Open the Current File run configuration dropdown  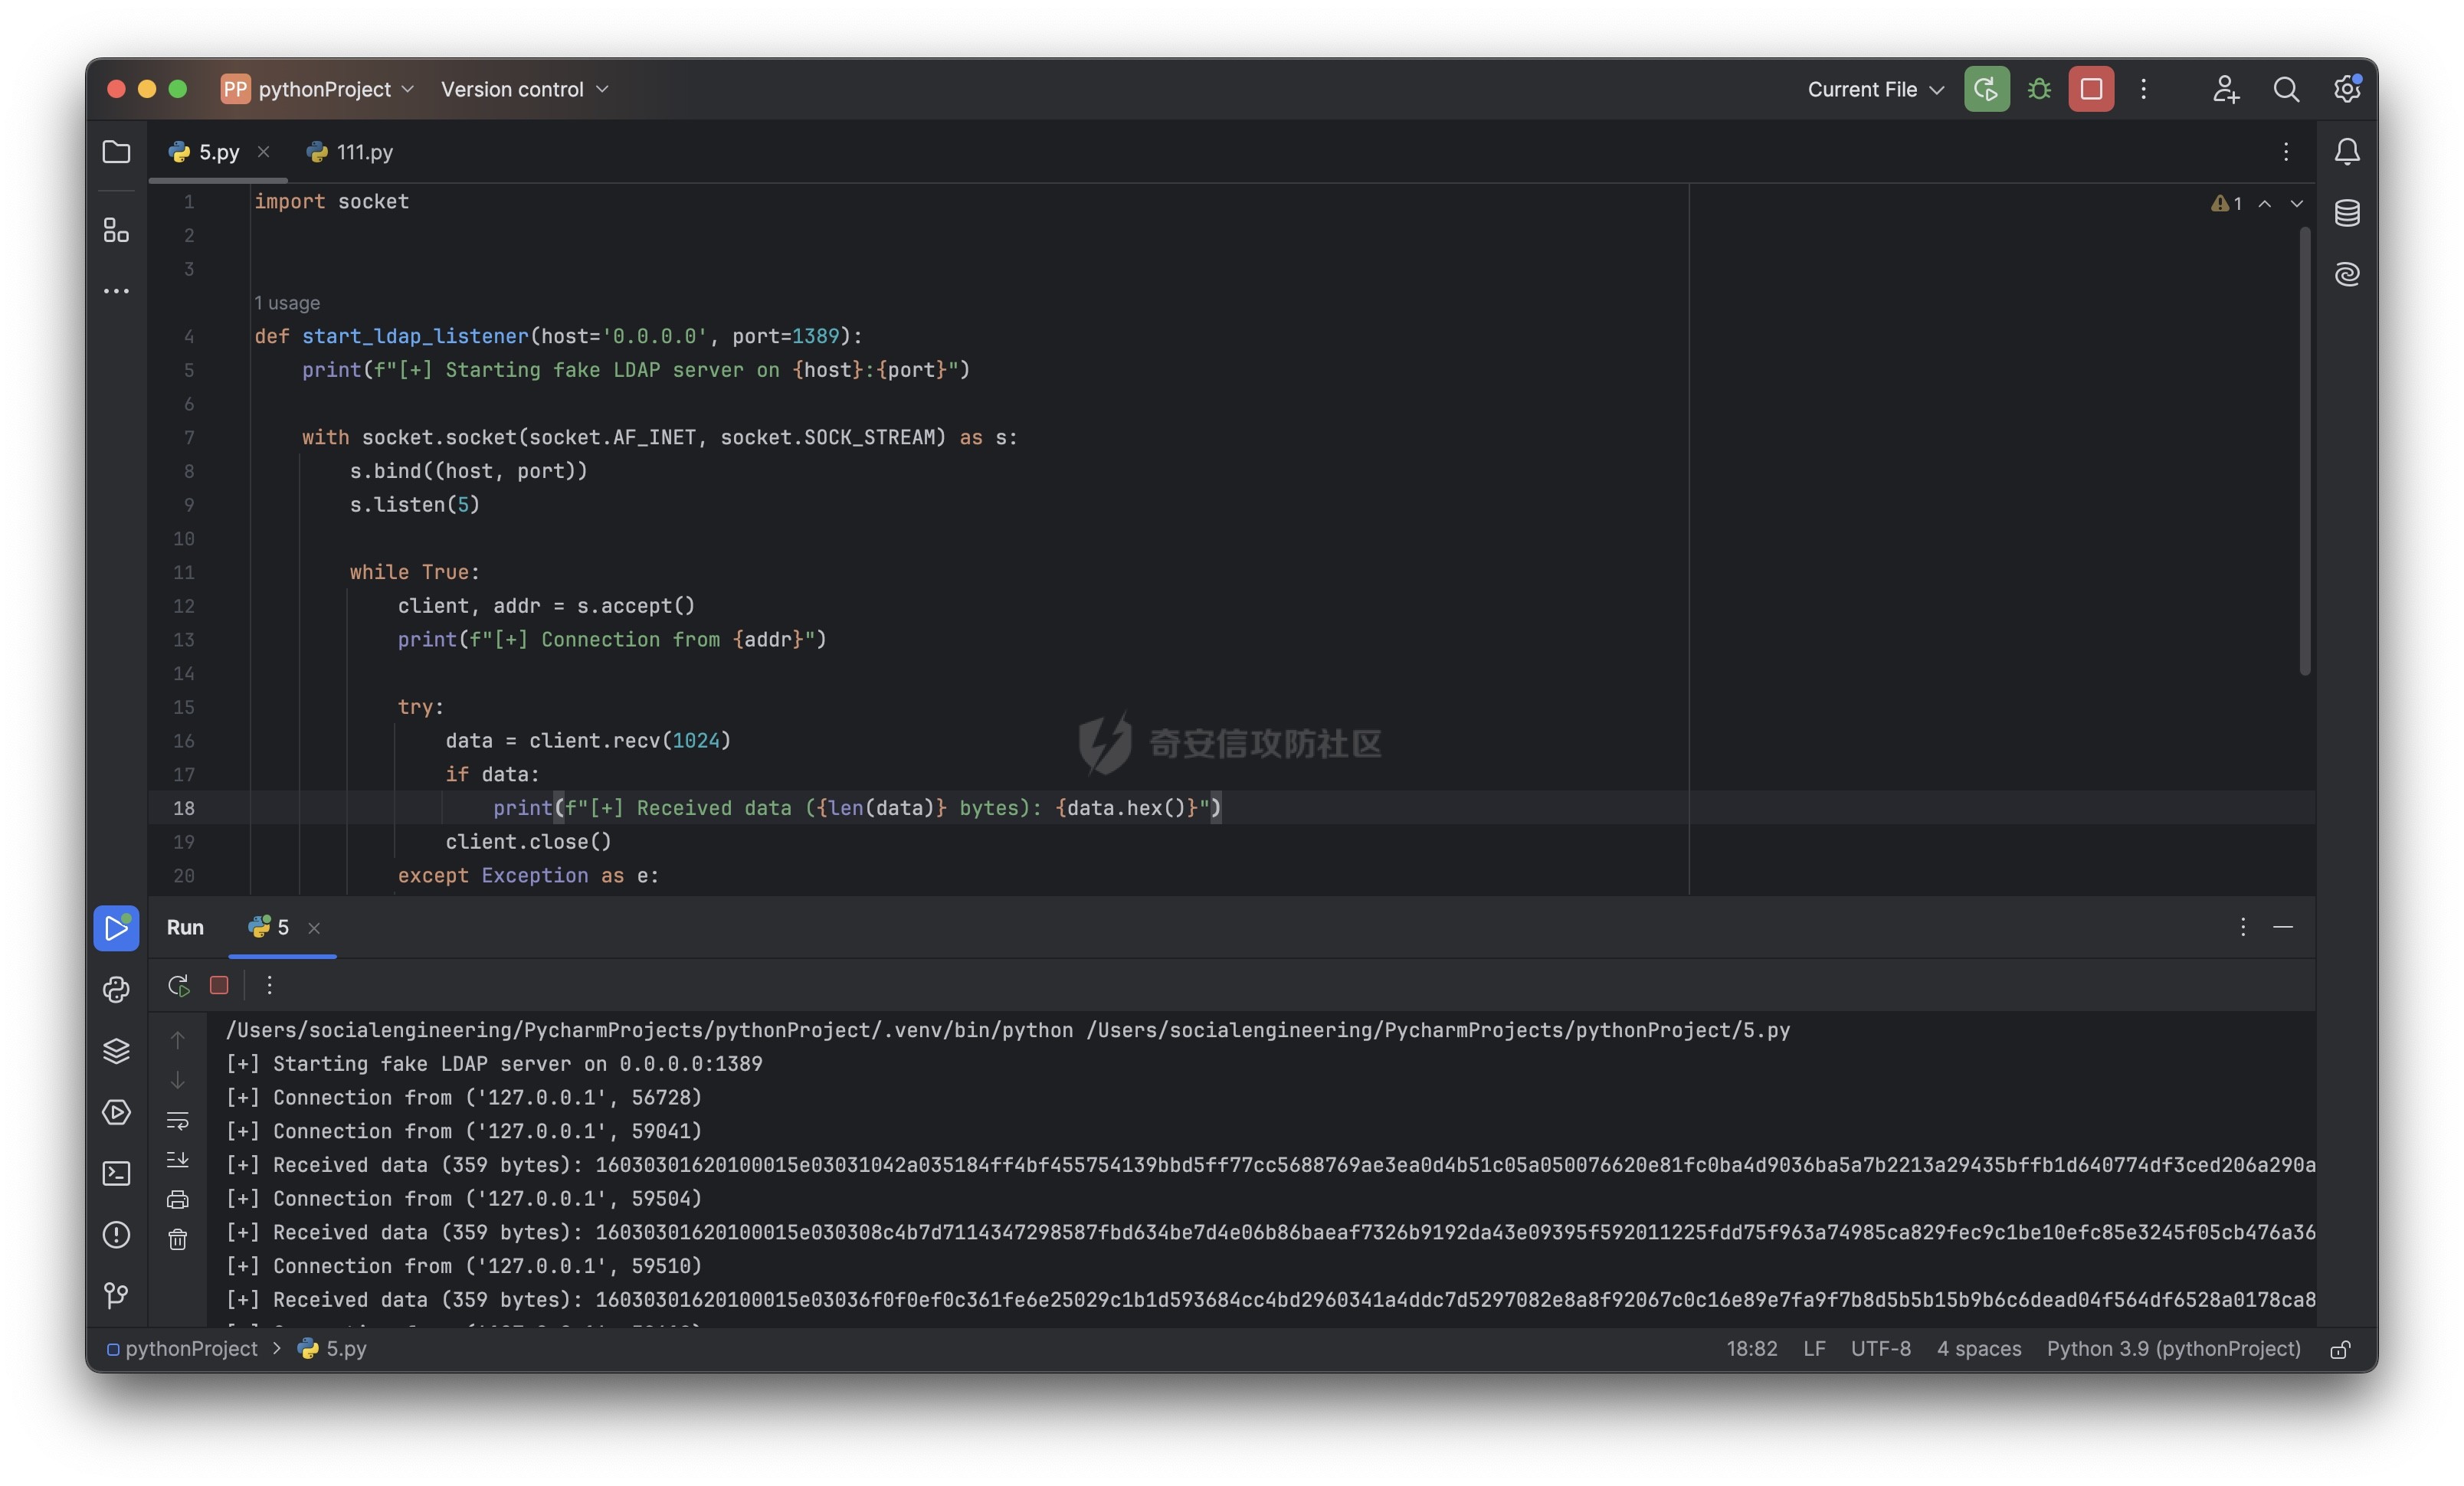pyautogui.click(x=1875, y=89)
